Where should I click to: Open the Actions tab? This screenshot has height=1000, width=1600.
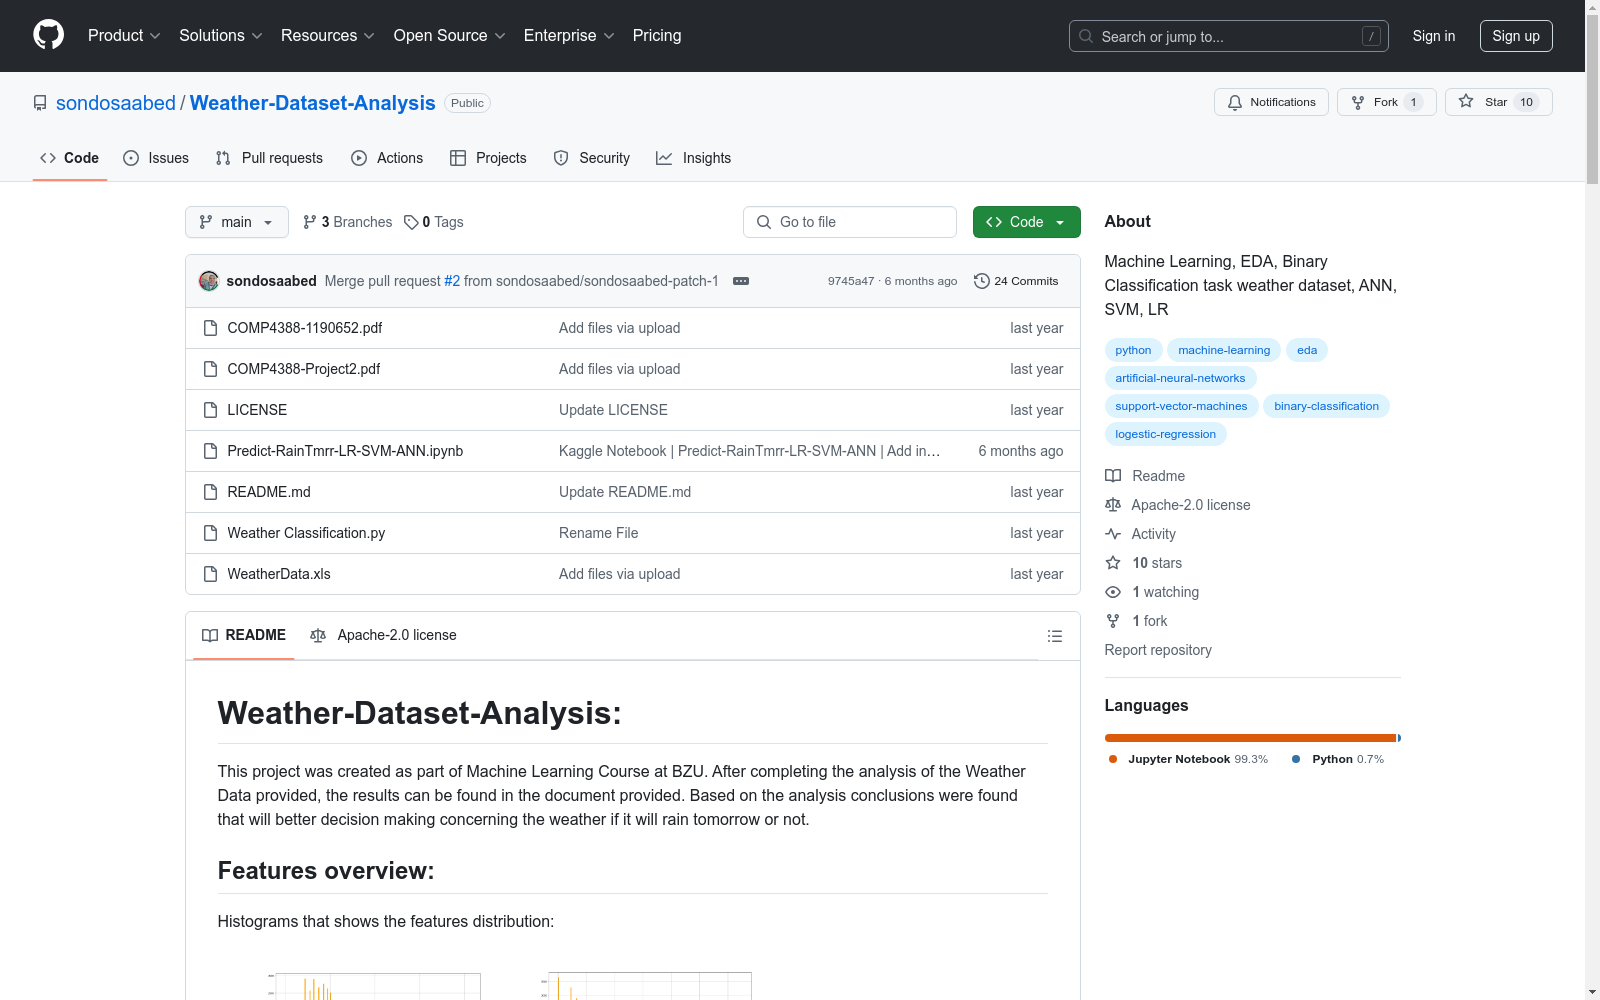coord(387,158)
